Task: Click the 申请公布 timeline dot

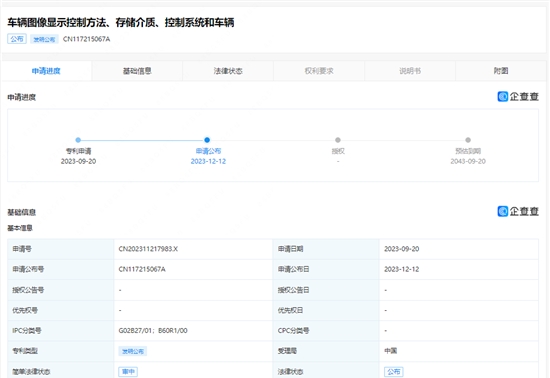Action: click(207, 140)
